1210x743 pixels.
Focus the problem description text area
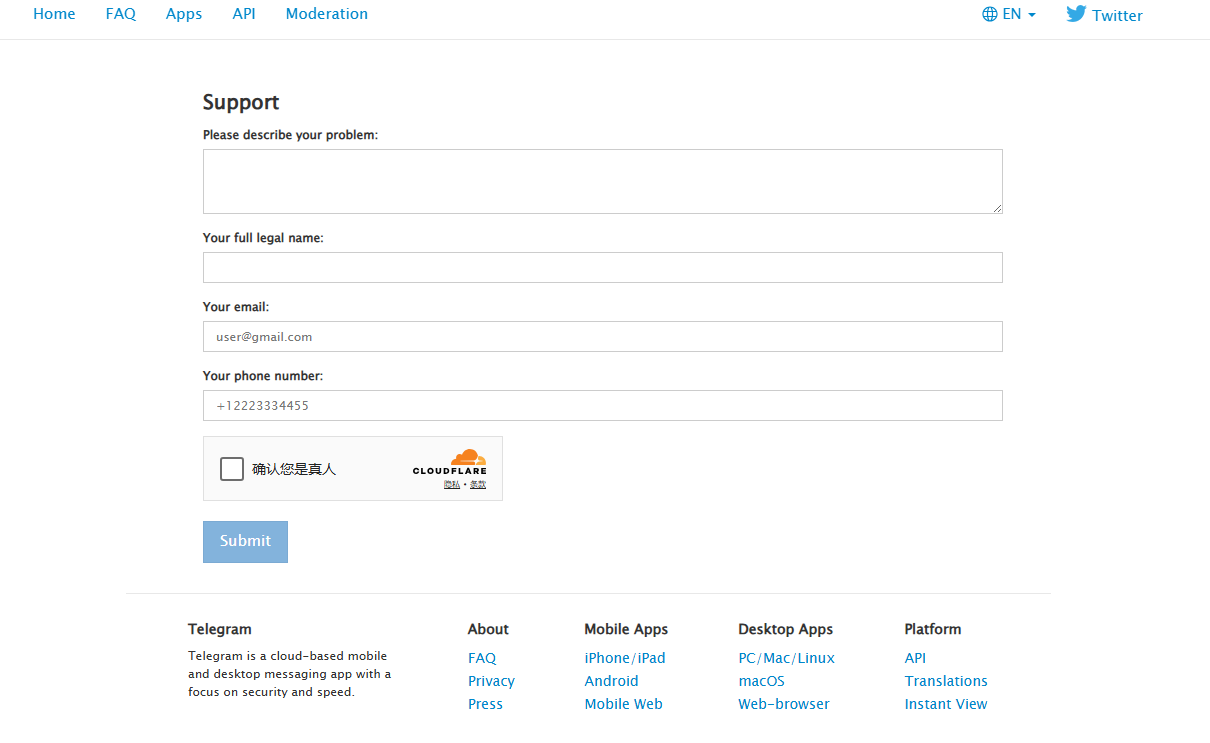click(x=603, y=181)
